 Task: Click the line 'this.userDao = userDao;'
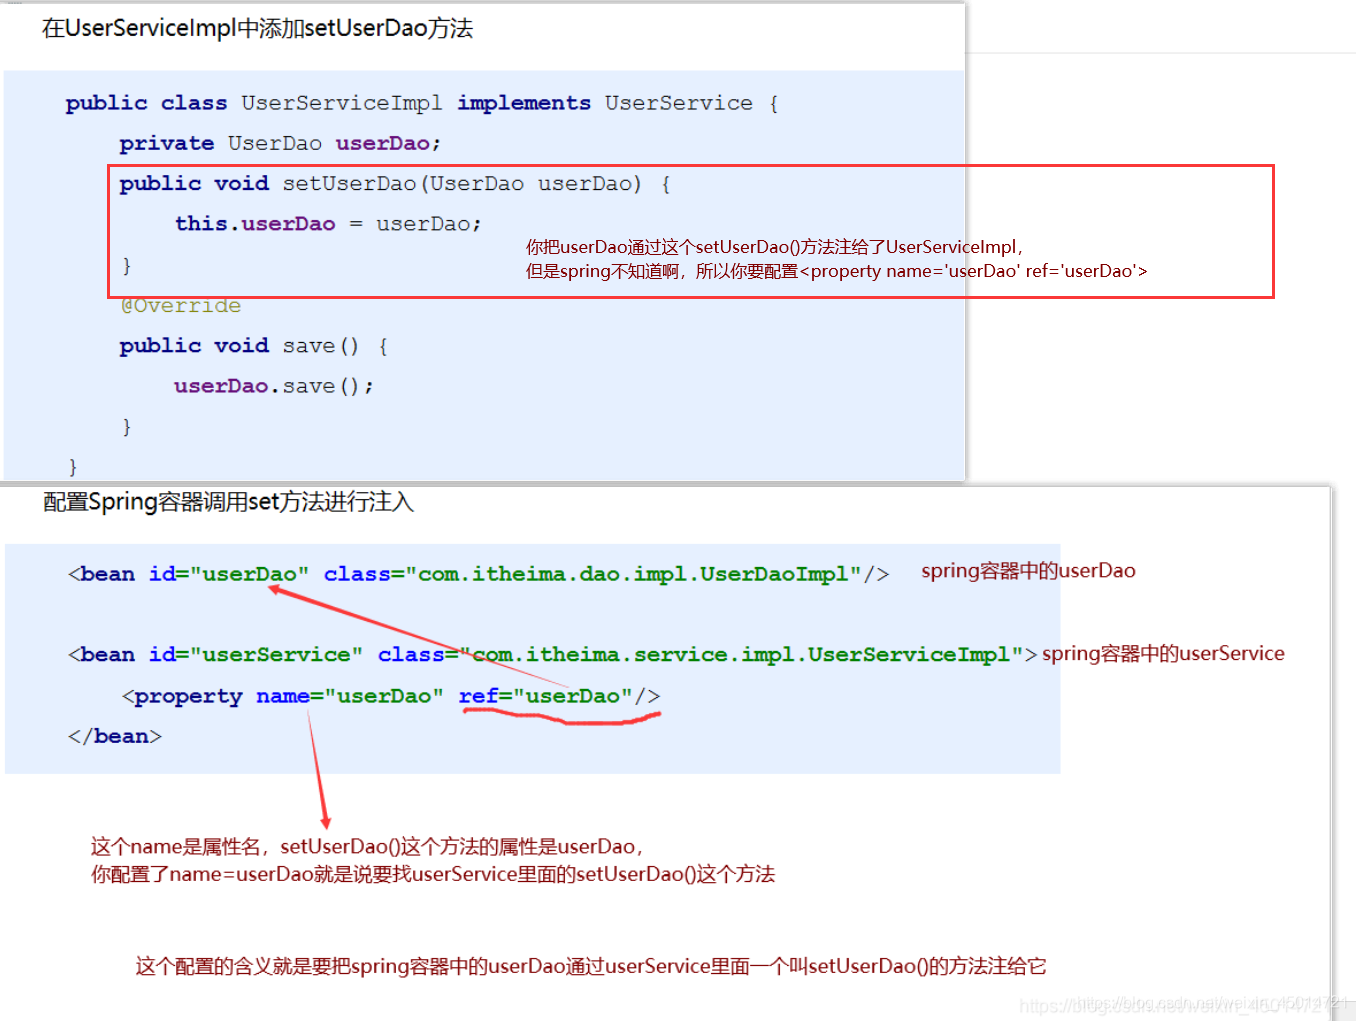click(328, 224)
